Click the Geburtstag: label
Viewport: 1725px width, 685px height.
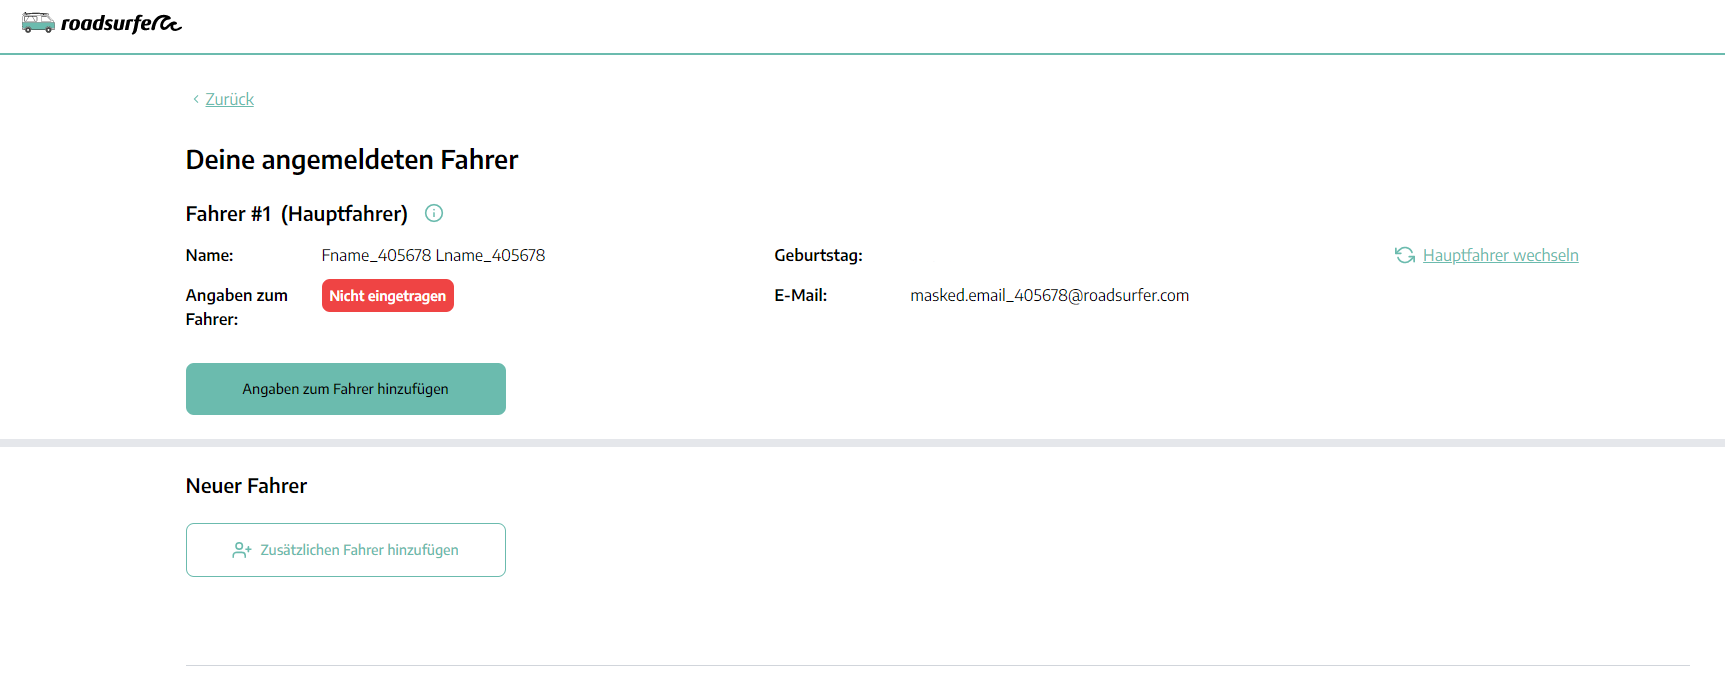coord(818,255)
